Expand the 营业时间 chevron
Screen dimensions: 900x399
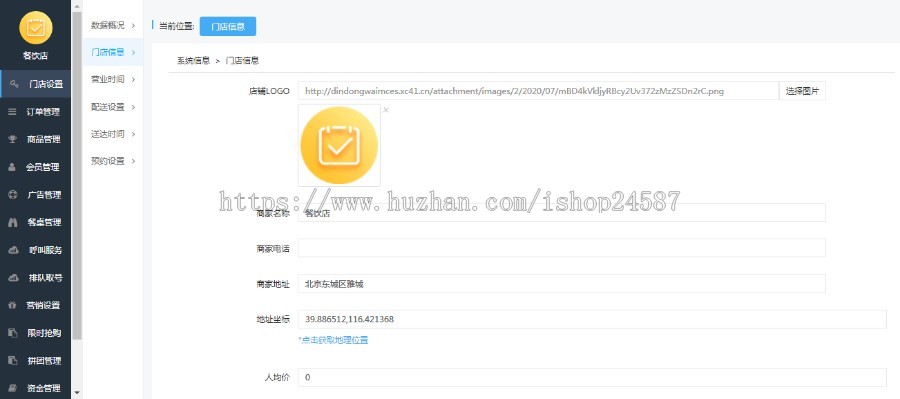click(133, 79)
